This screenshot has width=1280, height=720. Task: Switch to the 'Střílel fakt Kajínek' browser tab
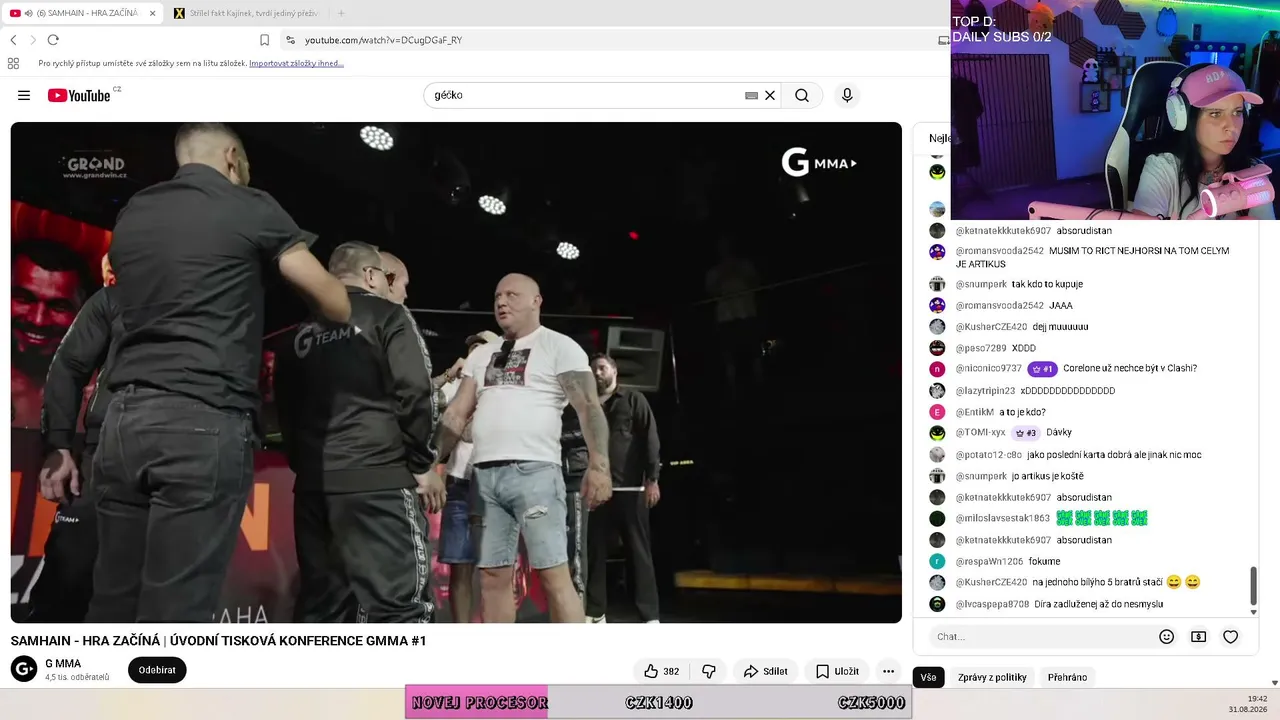[x=245, y=13]
